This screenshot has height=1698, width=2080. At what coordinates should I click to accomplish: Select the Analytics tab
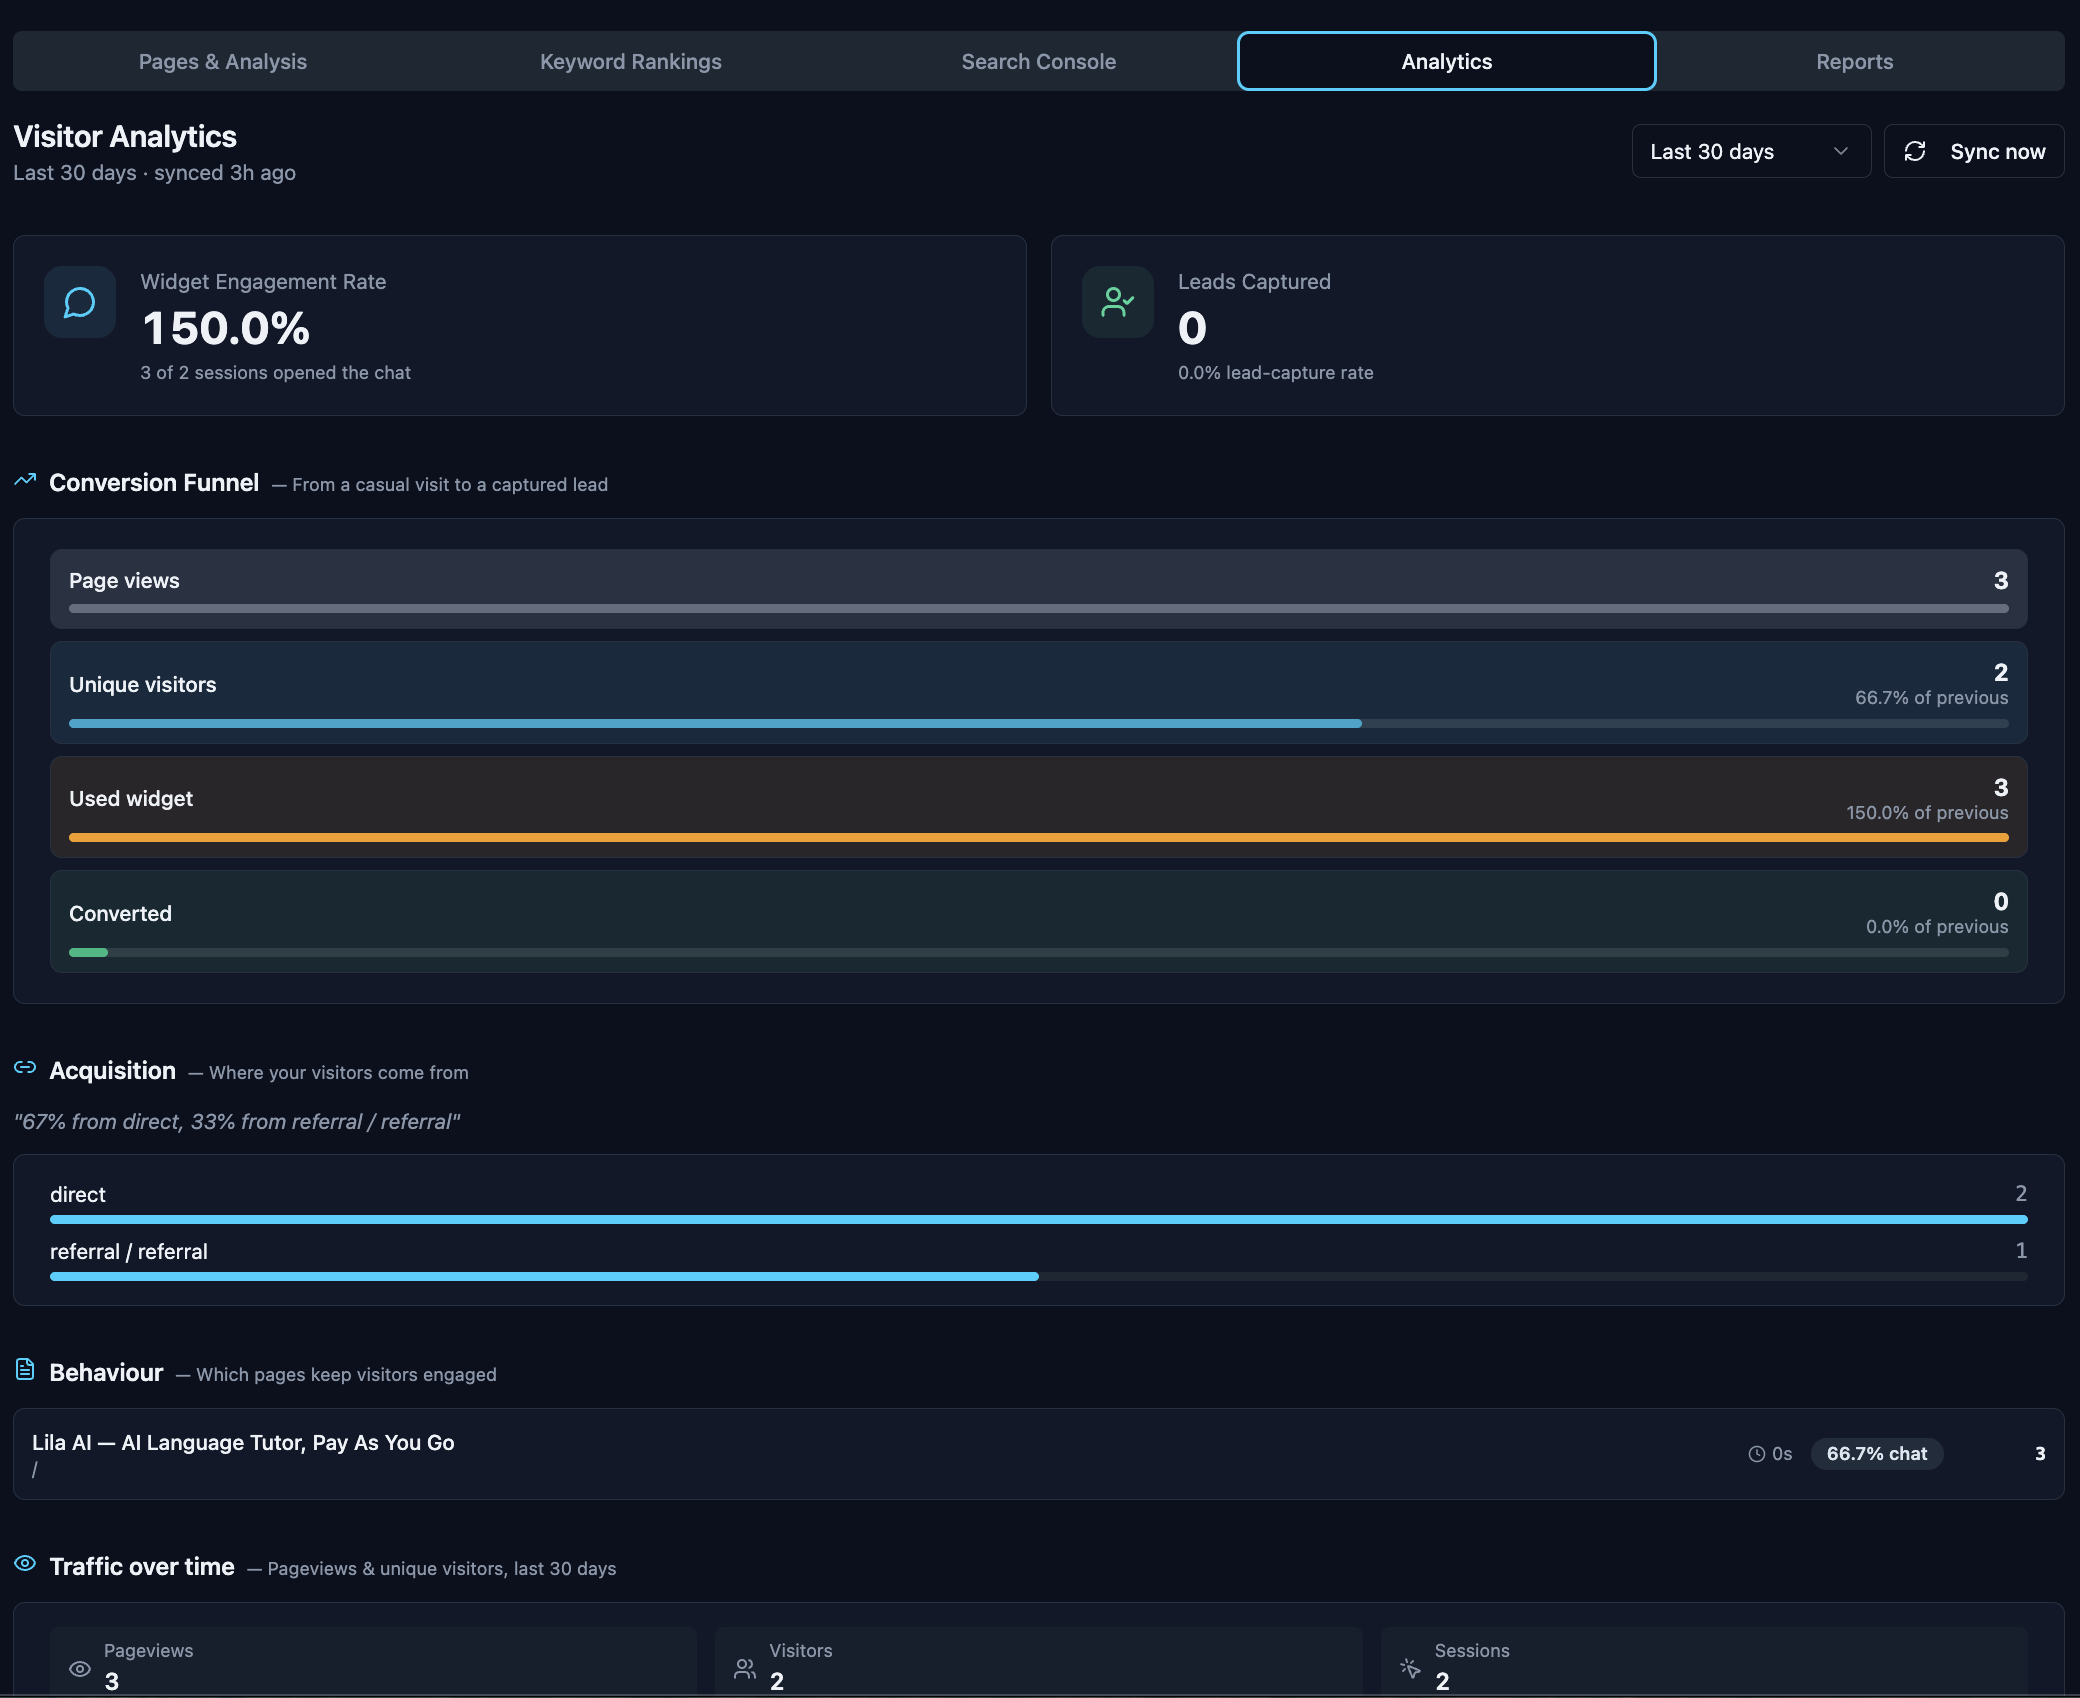pos(1446,61)
